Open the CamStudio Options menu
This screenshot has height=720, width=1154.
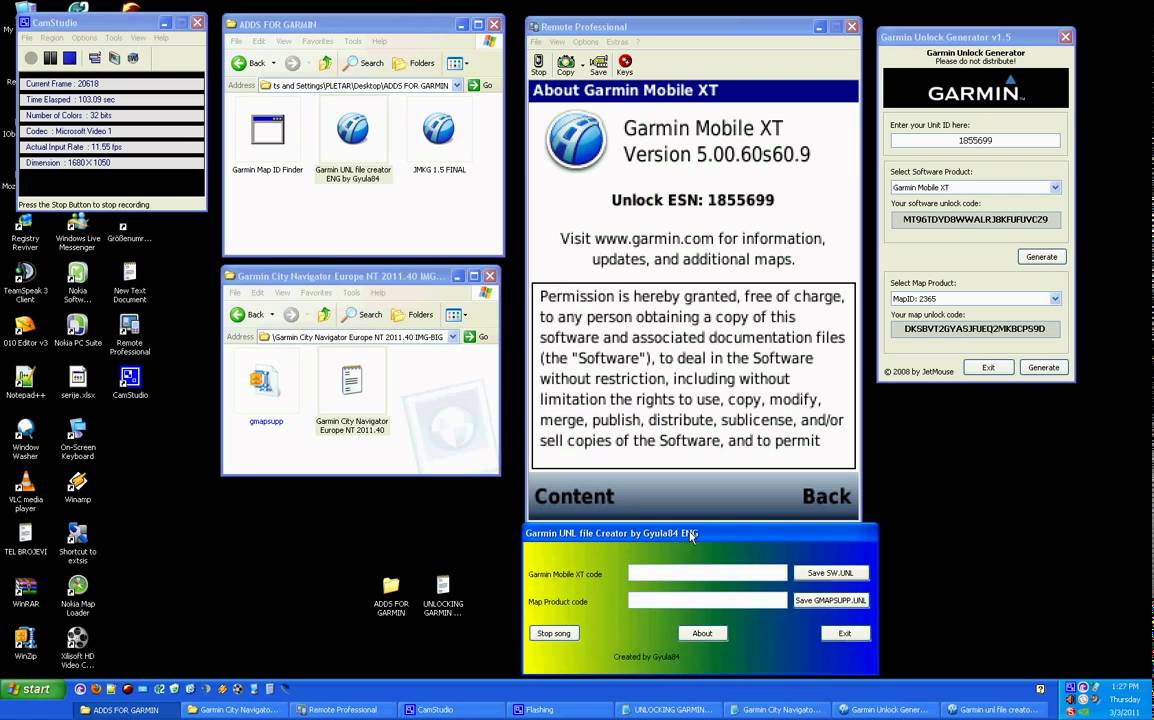coord(84,38)
